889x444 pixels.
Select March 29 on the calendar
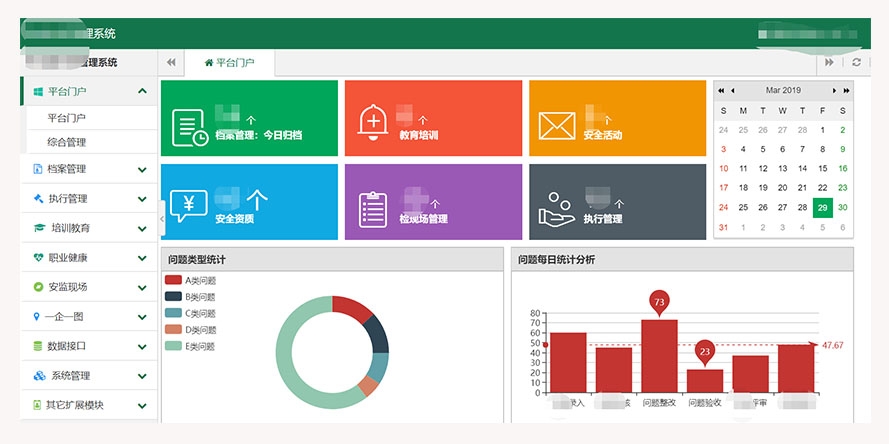(x=822, y=207)
